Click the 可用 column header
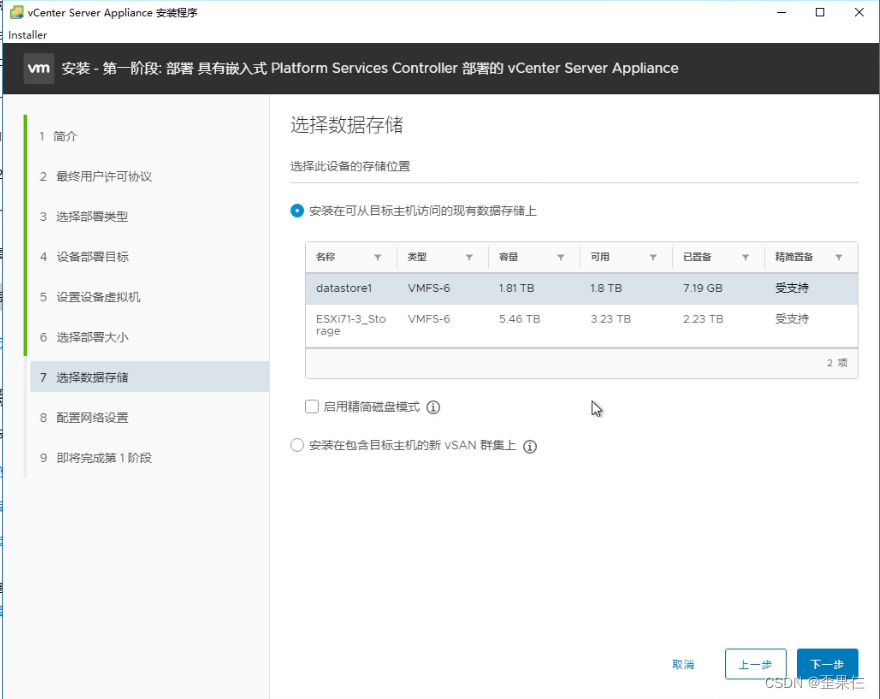 (x=600, y=257)
